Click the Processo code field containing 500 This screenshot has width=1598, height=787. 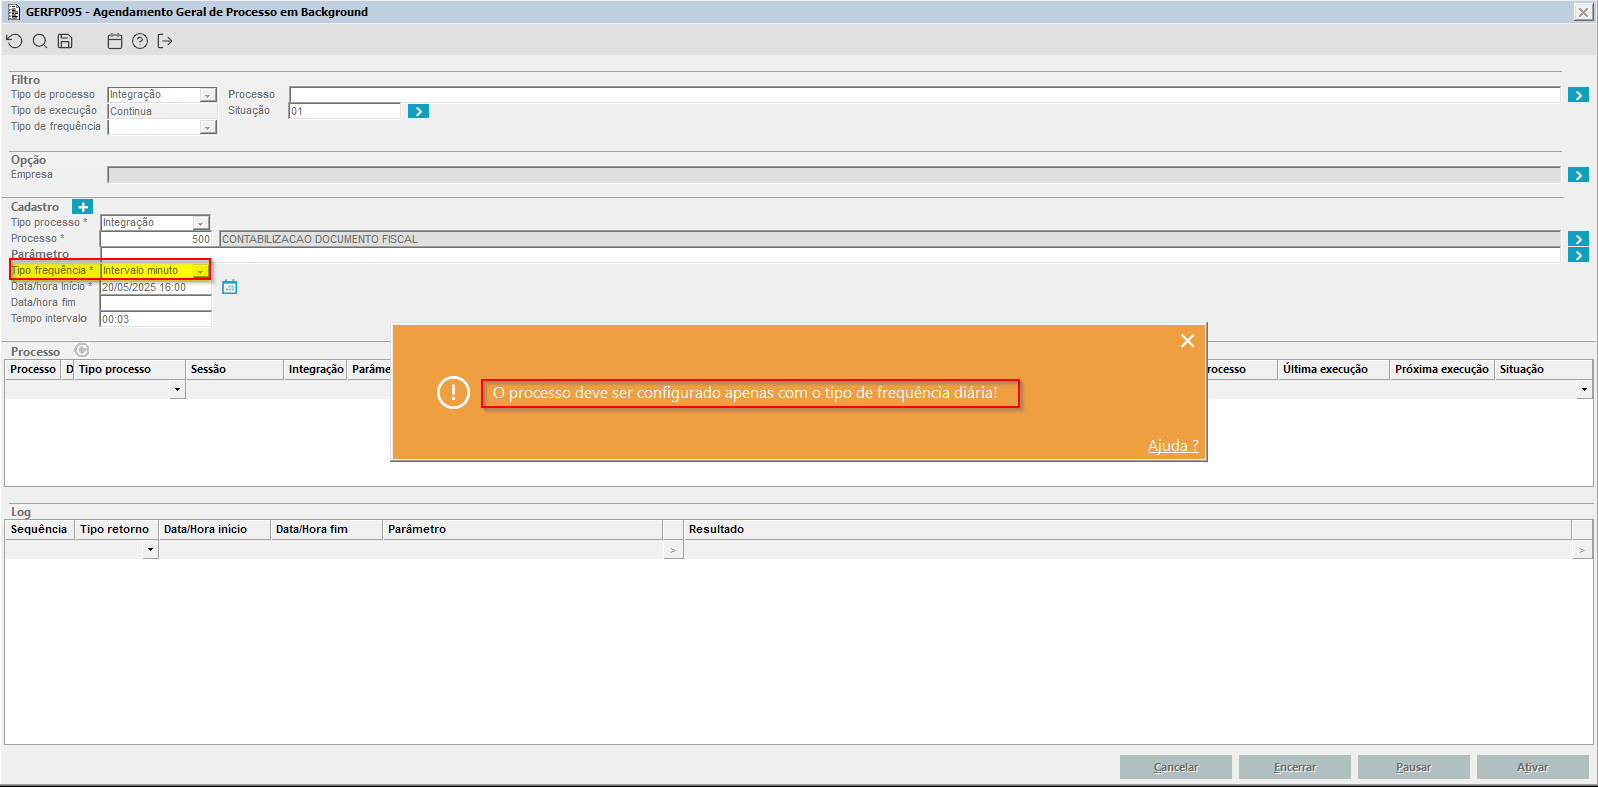[156, 239]
